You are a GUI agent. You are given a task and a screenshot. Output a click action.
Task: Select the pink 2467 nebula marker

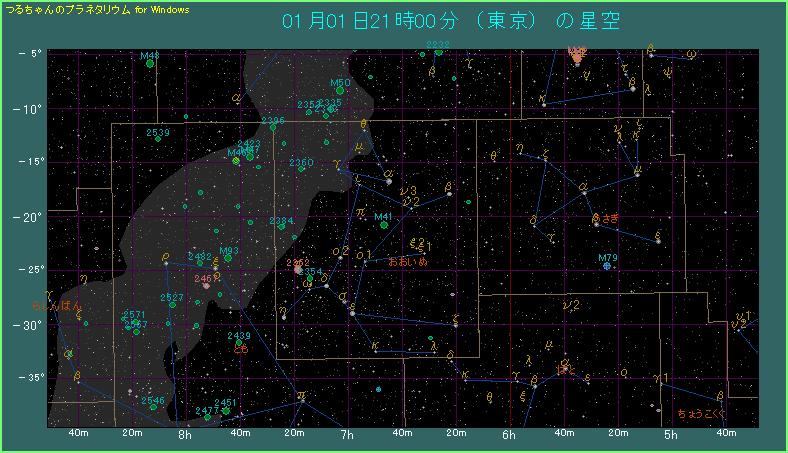click(207, 285)
